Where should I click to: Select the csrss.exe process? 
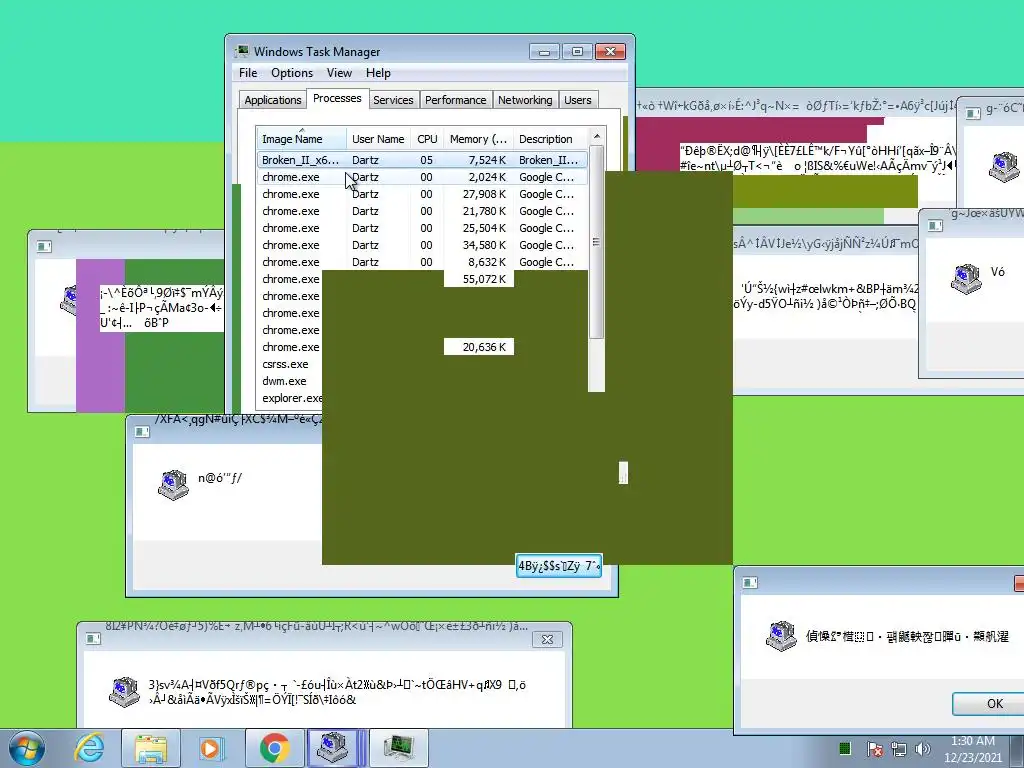point(285,364)
